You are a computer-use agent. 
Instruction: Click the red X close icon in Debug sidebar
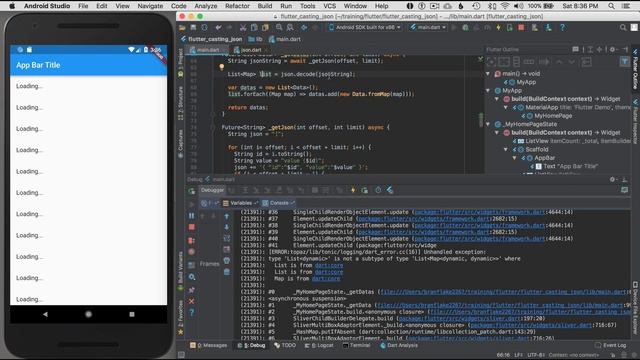[x=191, y=301]
